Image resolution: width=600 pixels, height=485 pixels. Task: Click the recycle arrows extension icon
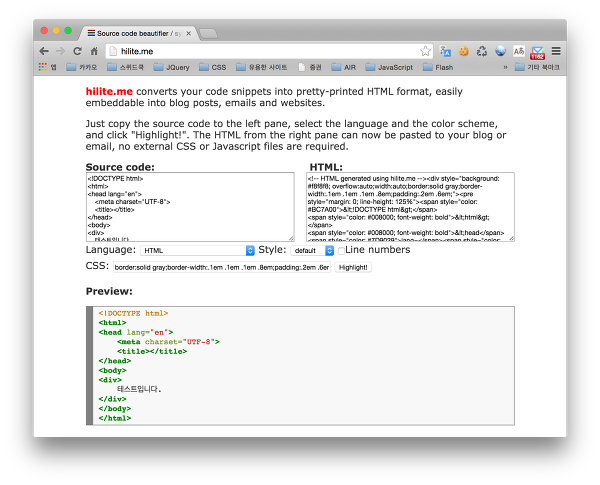pos(482,51)
